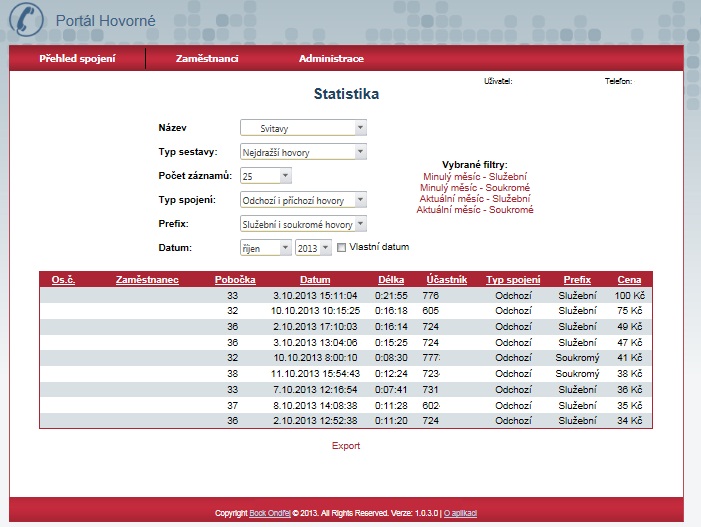Viewport: 701px width, 527px height.
Task: Click date cell 7.10.2013 12:16:54
Action: [315, 390]
